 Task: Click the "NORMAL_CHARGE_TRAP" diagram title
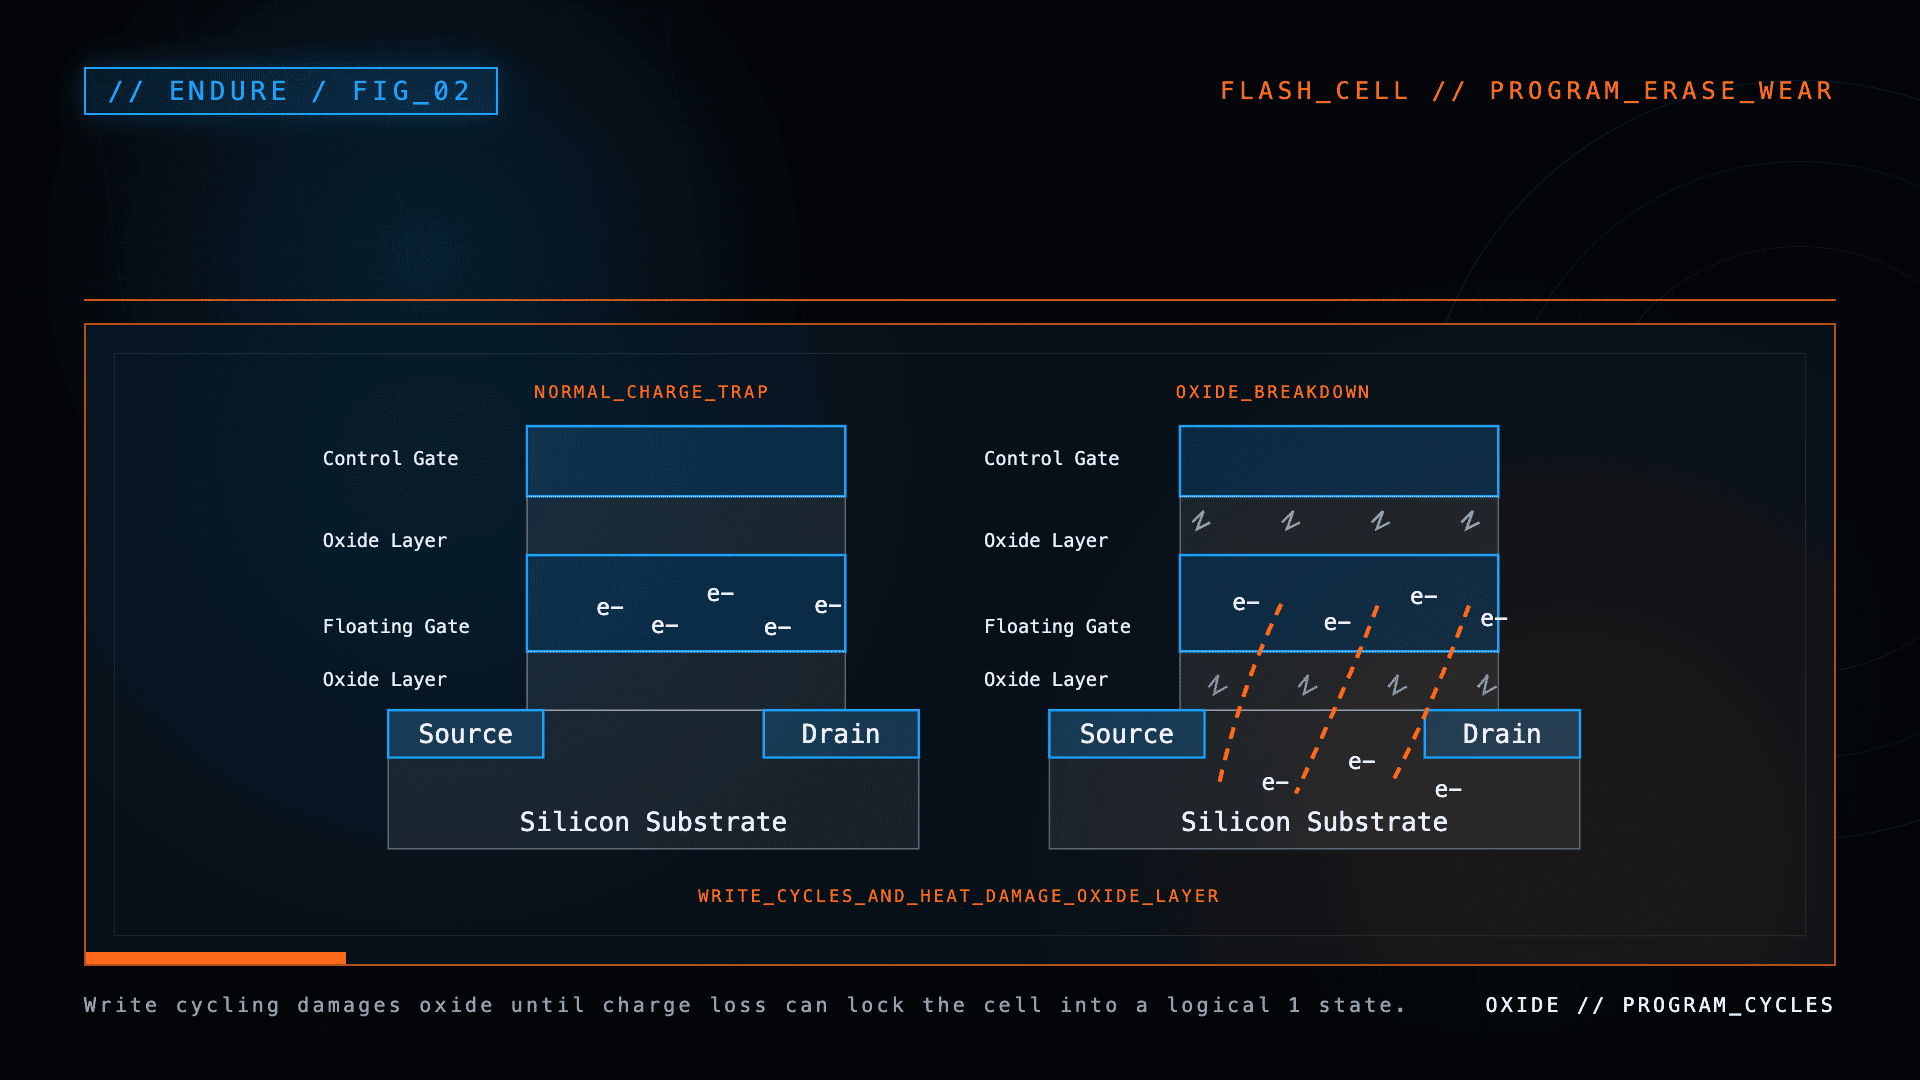(651, 392)
